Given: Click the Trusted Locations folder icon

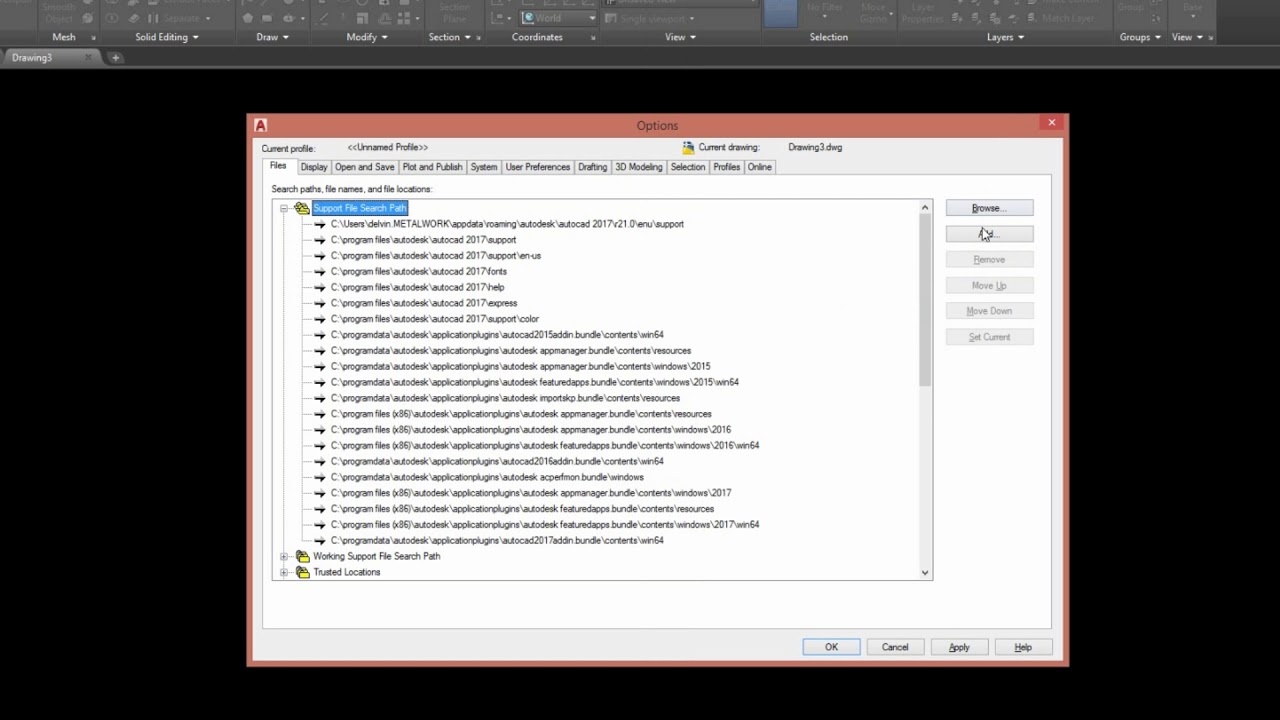Looking at the screenshot, I should [302, 573].
